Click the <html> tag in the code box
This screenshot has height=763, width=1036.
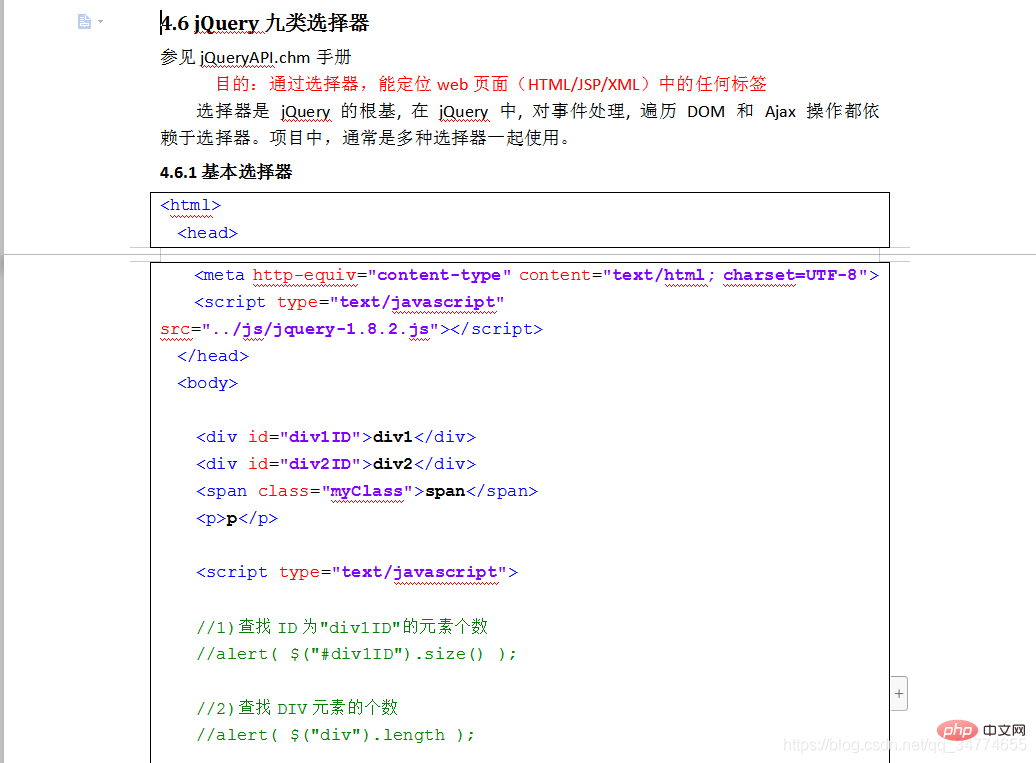point(190,205)
